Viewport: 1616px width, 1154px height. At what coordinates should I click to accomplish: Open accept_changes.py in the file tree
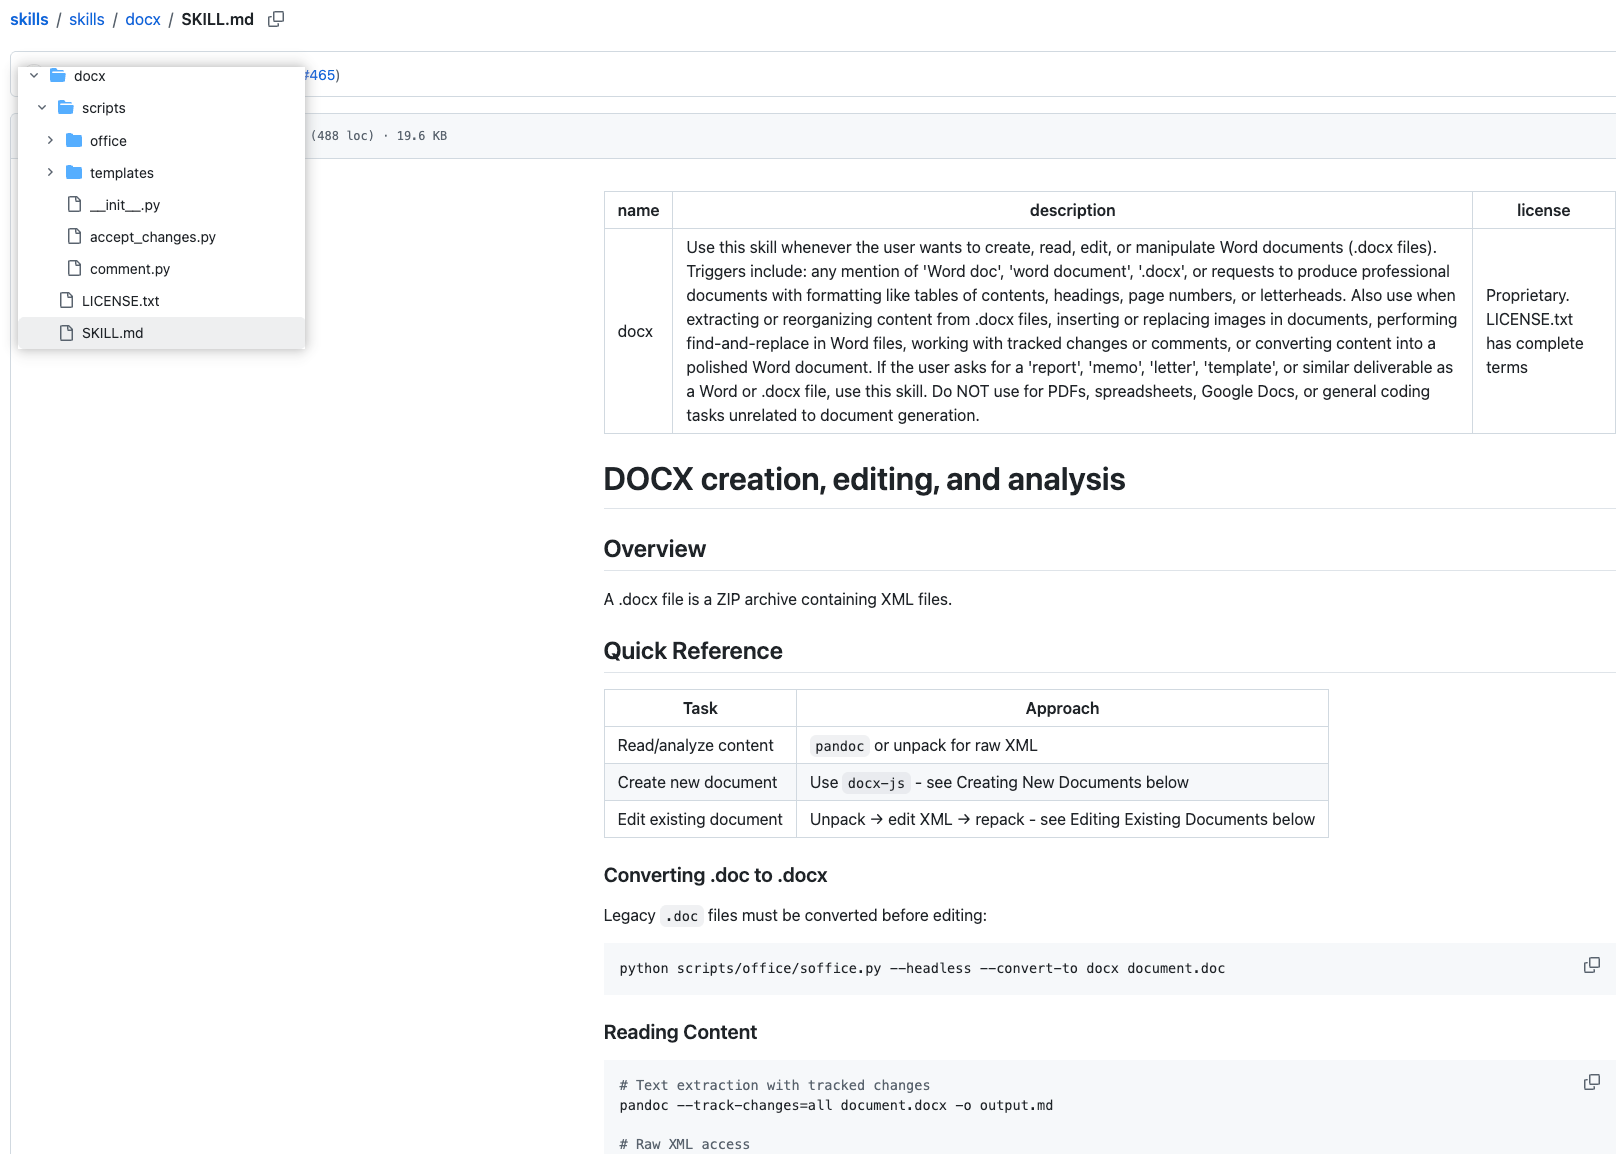(162, 237)
